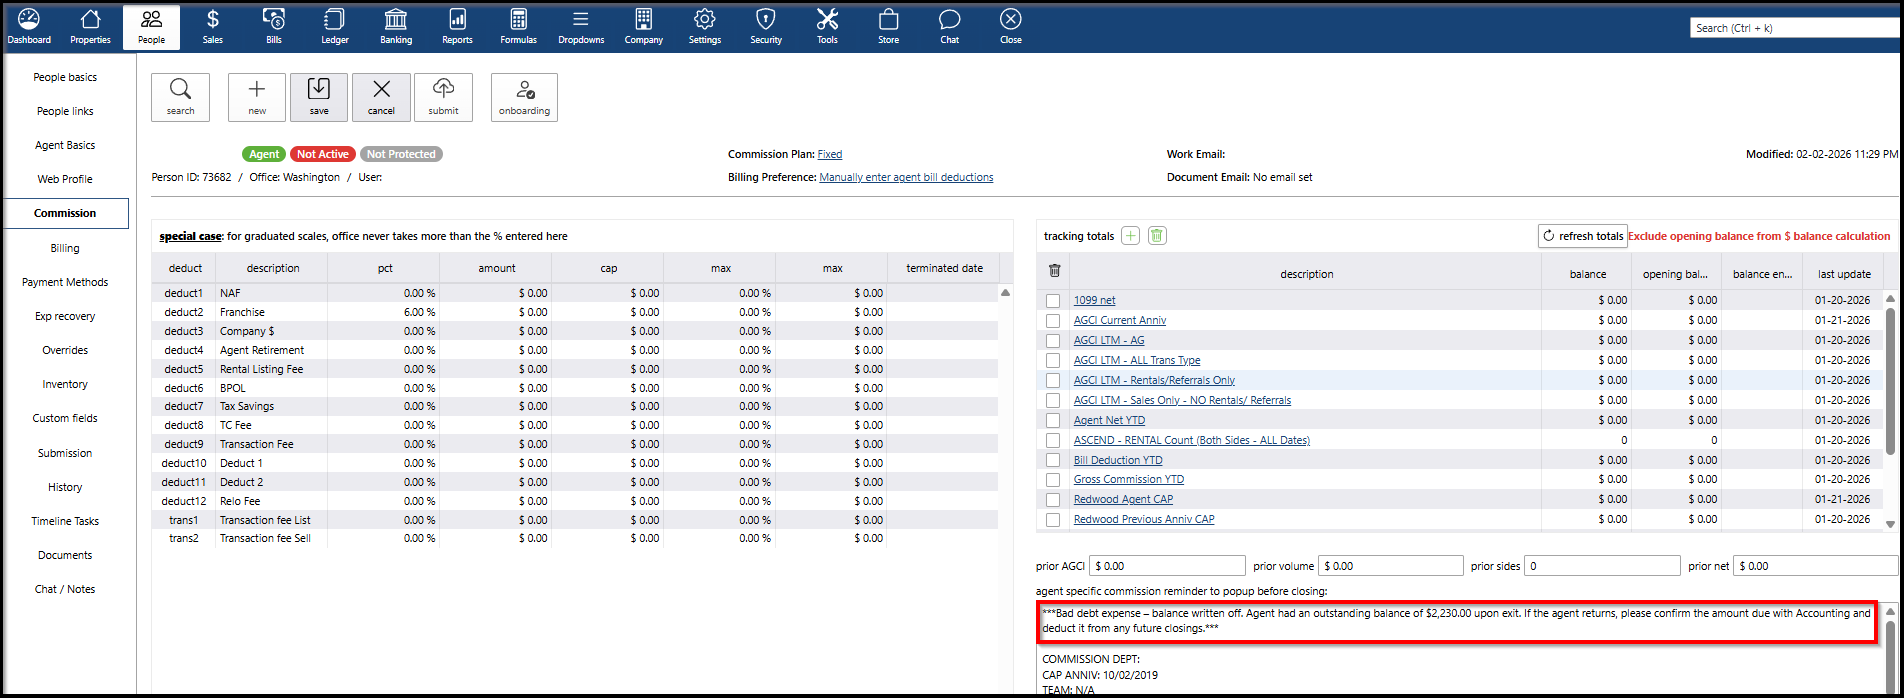
Task: Check the 1099 net row checkbox
Action: [1053, 301]
